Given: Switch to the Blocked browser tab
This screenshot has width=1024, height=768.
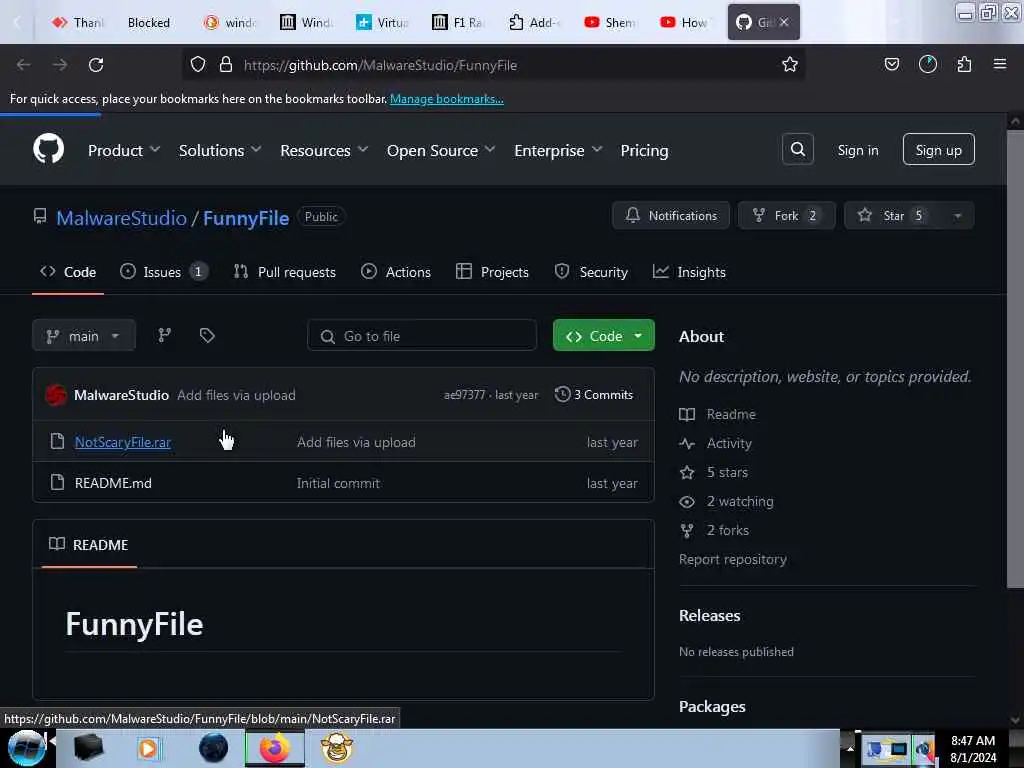Looking at the screenshot, I should coord(149,22).
